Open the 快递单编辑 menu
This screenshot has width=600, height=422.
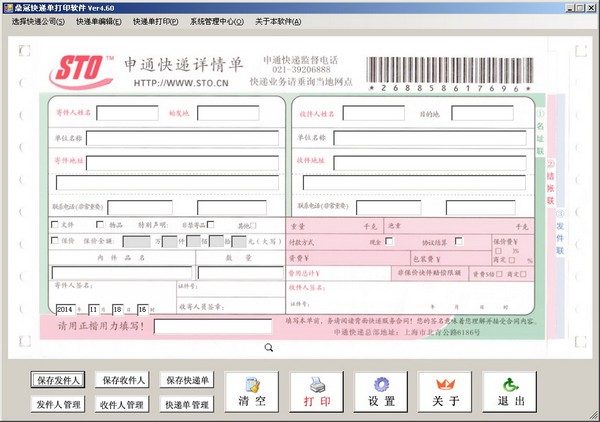pyautogui.click(x=99, y=22)
